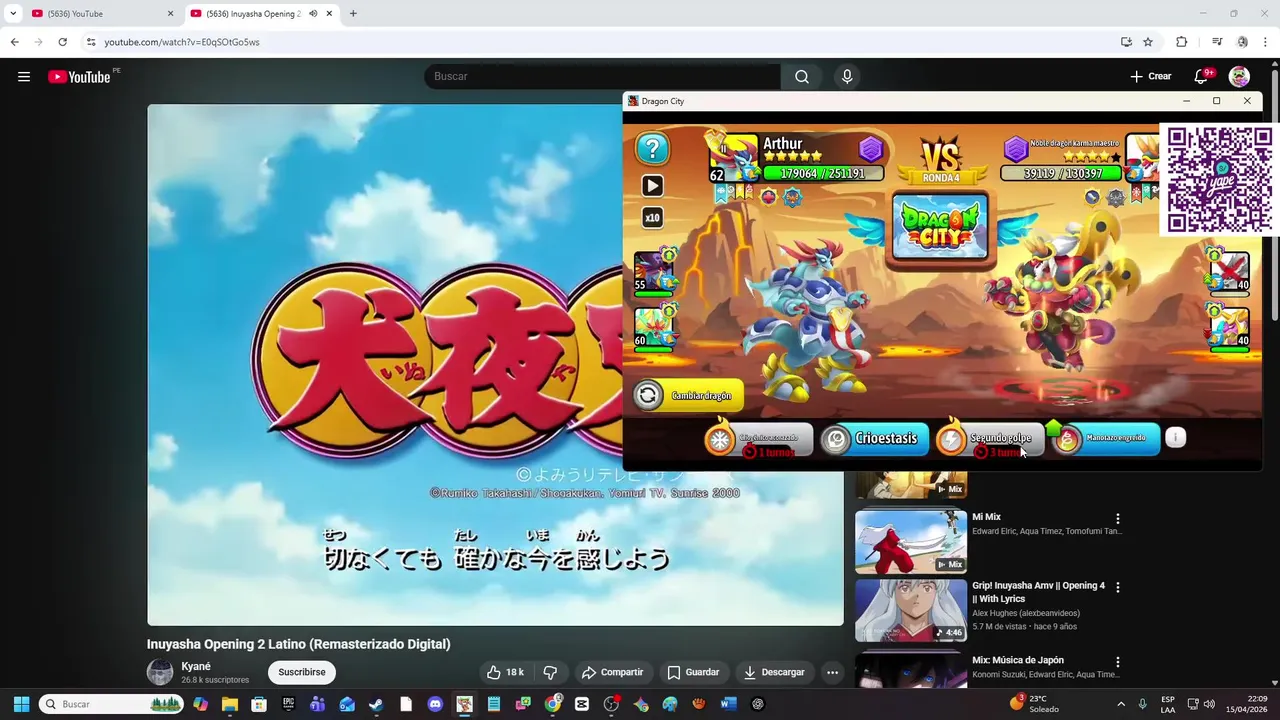1280x720 pixels.
Task: Click install app icon in address bar
Action: [1126, 42]
